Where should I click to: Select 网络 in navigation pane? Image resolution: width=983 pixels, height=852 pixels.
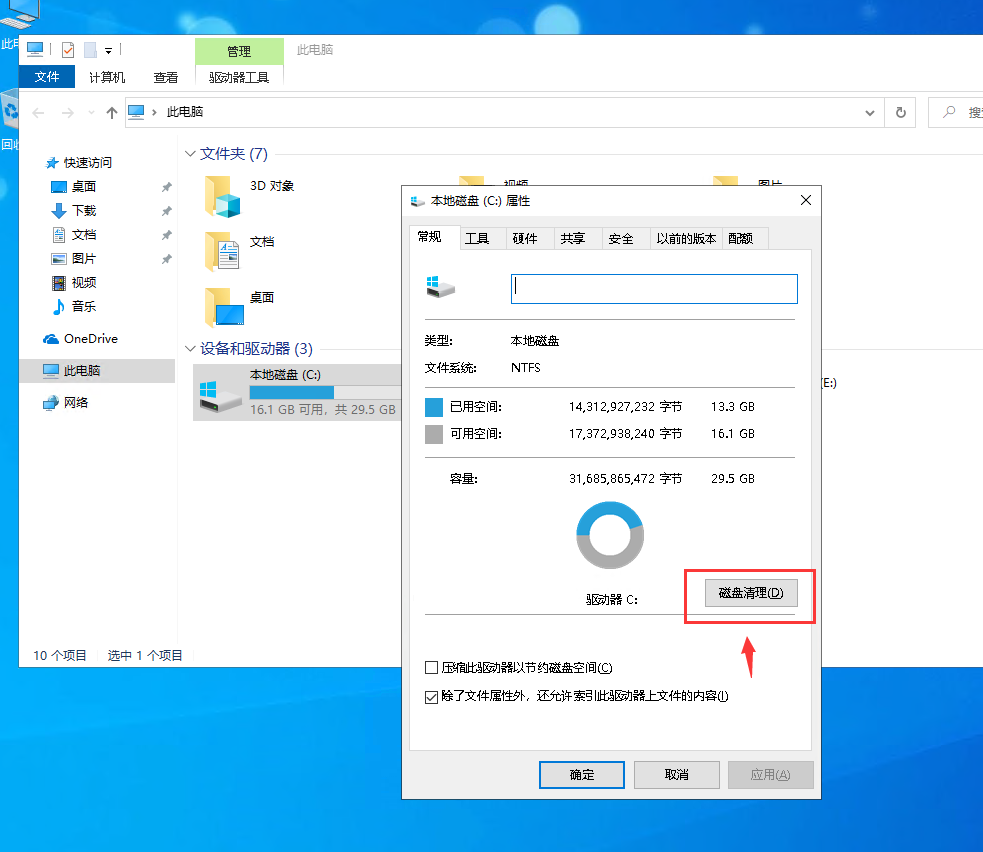(76, 403)
